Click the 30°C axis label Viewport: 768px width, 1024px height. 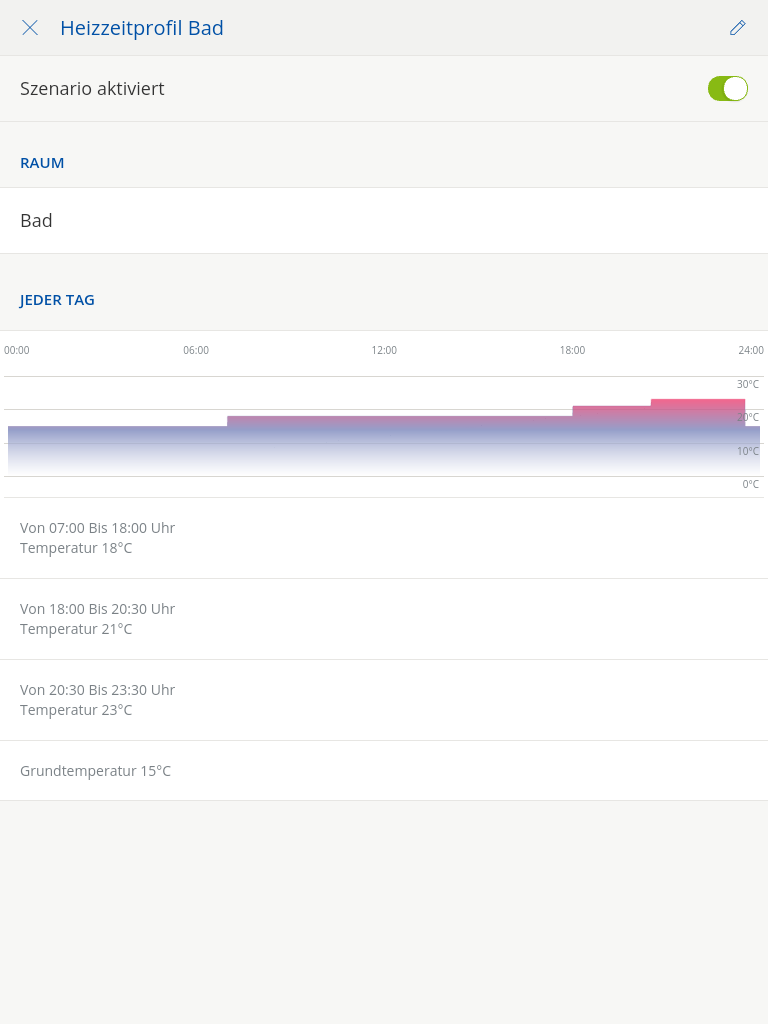[x=748, y=384]
